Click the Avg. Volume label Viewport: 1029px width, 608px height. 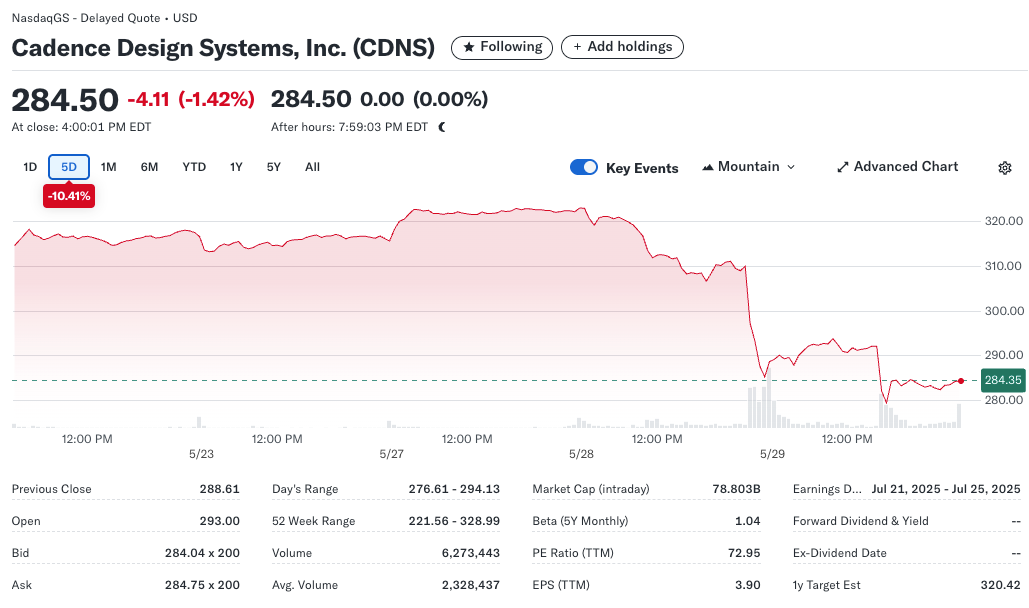[x=305, y=585]
